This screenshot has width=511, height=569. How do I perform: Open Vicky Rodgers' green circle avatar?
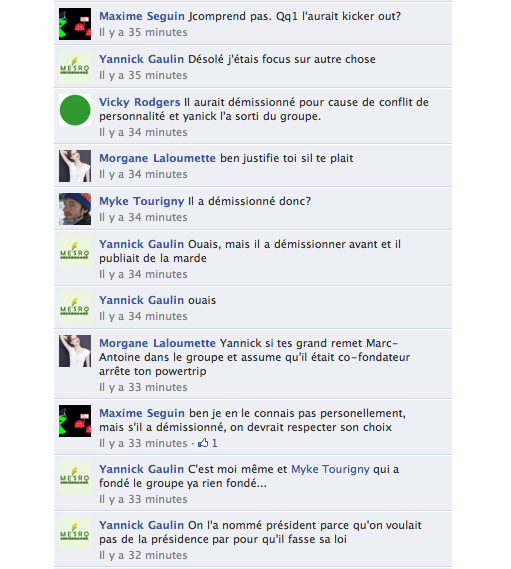pyautogui.click(x=75, y=110)
